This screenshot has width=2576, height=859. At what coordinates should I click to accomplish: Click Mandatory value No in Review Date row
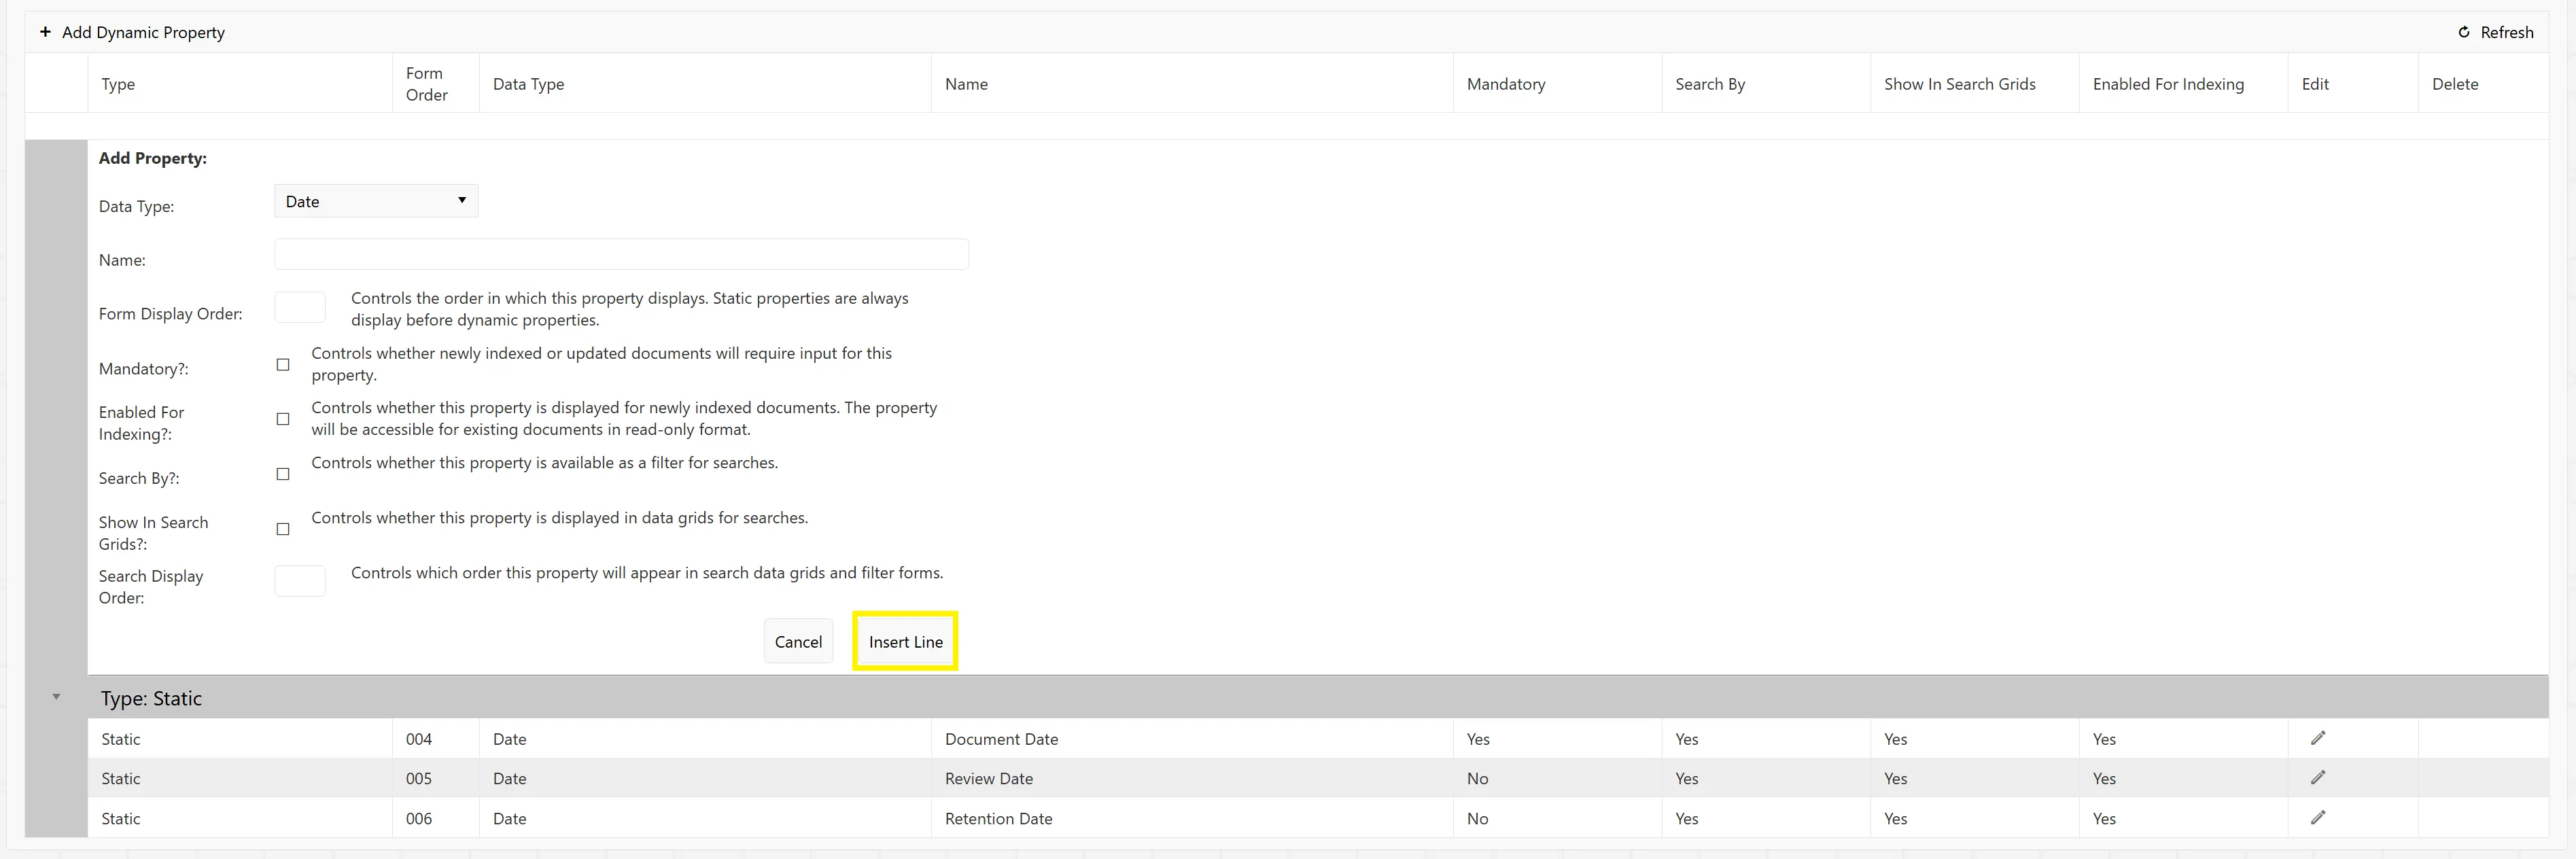pos(1477,778)
